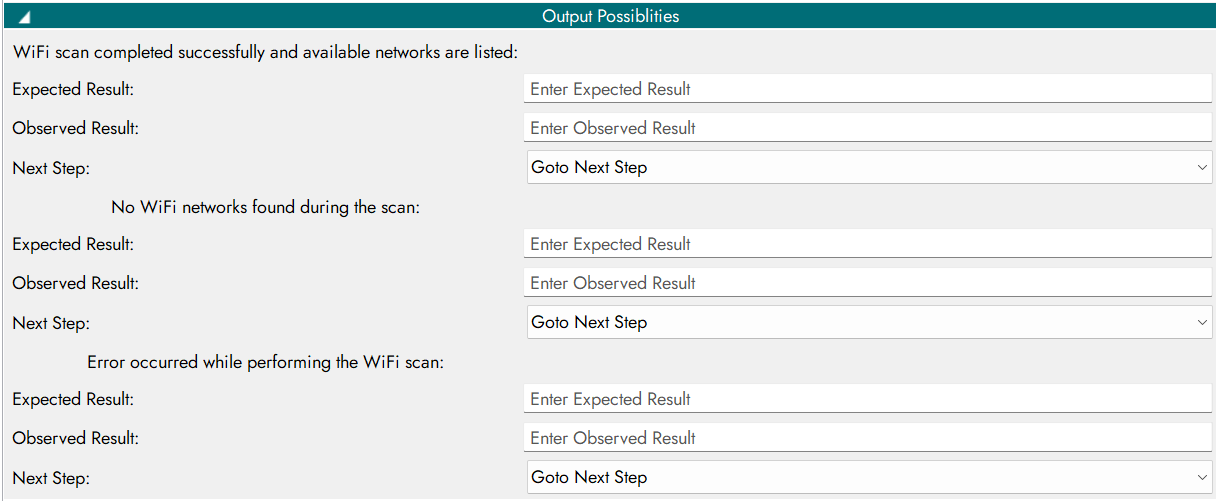Viewport: 1217px width, 501px height.
Task: Click the first 'Observed Result:' label
Action: point(75,128)
